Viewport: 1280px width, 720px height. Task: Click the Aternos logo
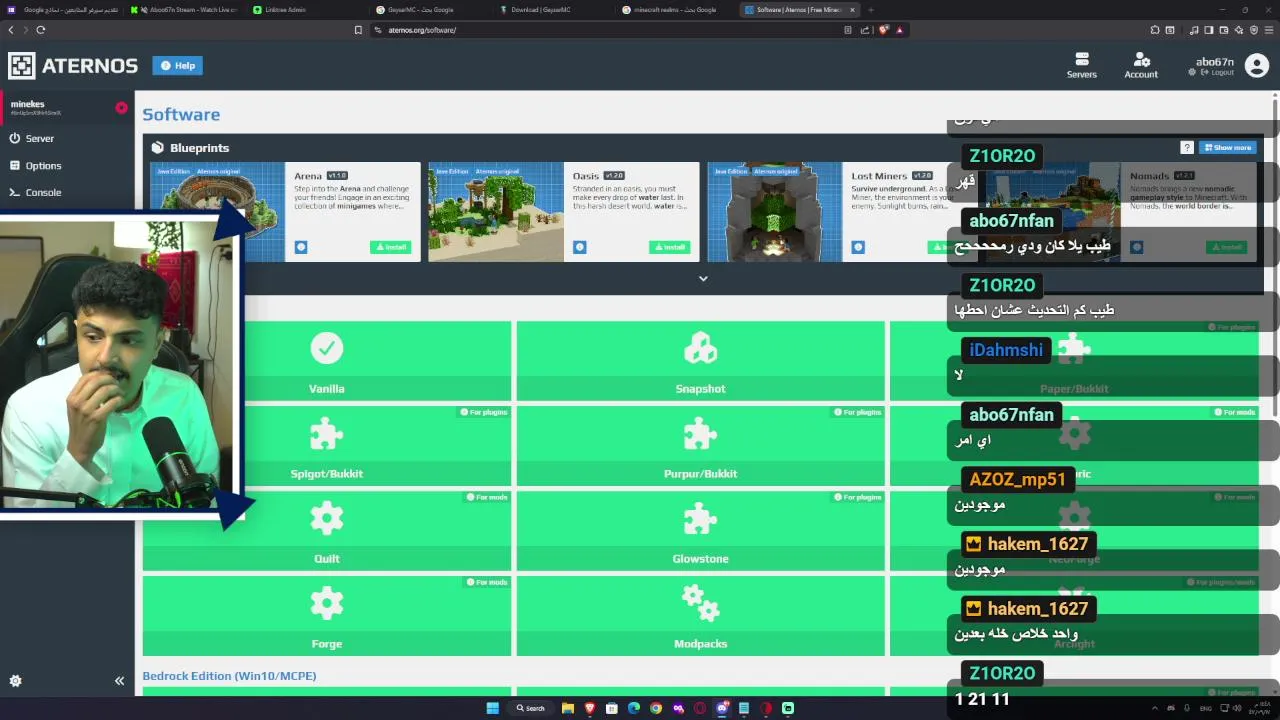point(73,66)
